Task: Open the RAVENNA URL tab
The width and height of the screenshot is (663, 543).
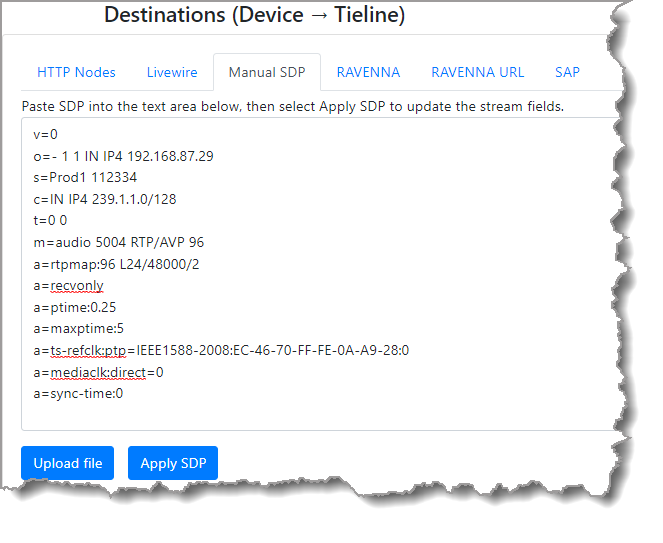Action: pos(477,73)
